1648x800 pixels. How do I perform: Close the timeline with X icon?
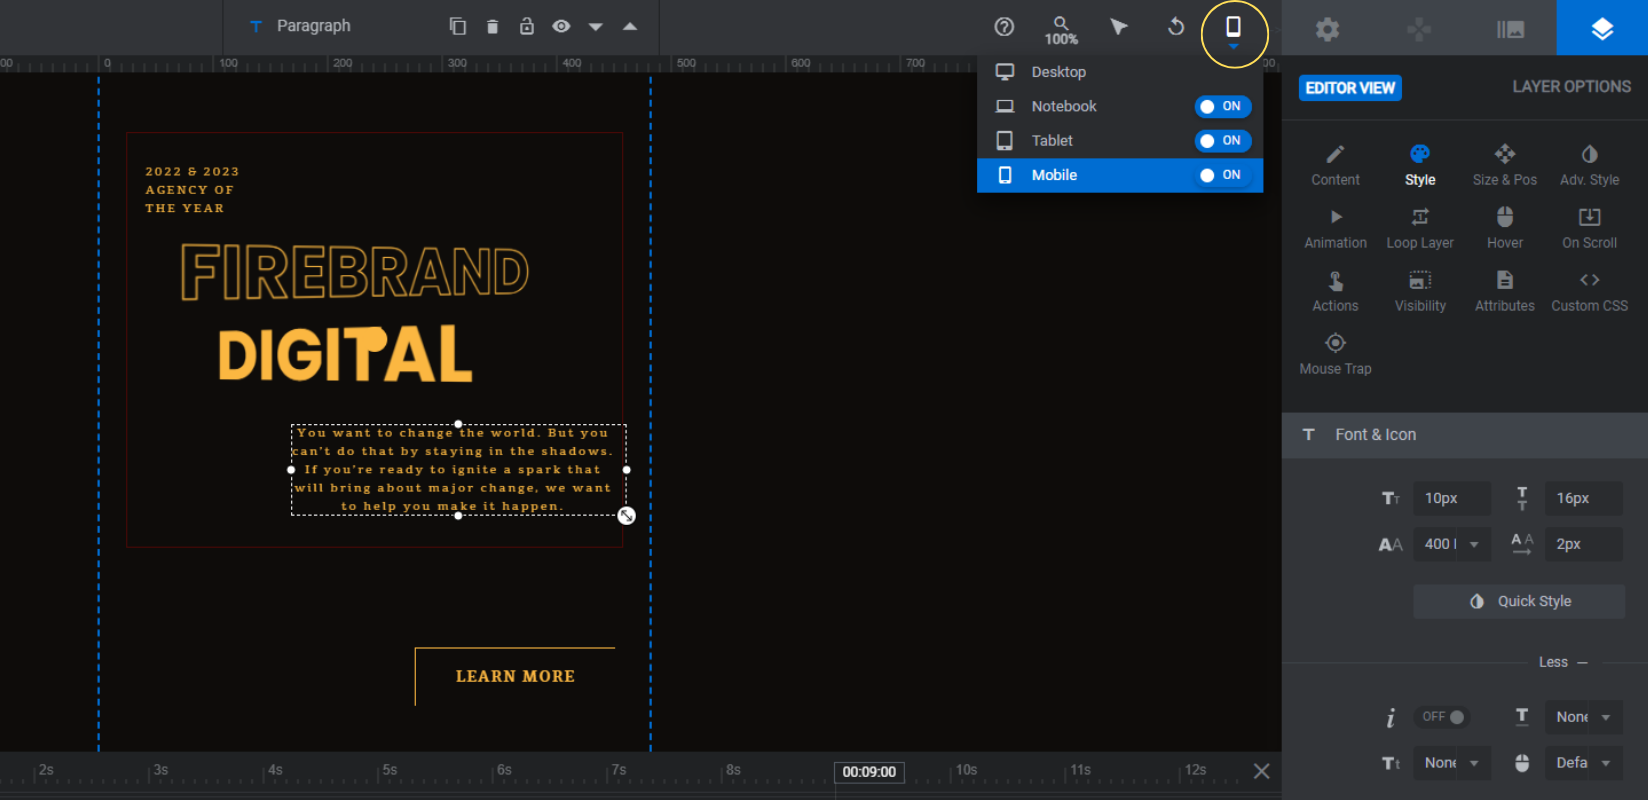(x=1262, y=771)
